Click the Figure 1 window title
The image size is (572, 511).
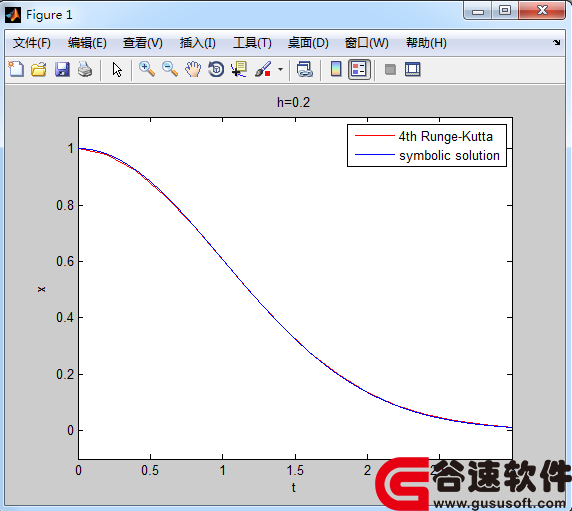coord(49,15)
